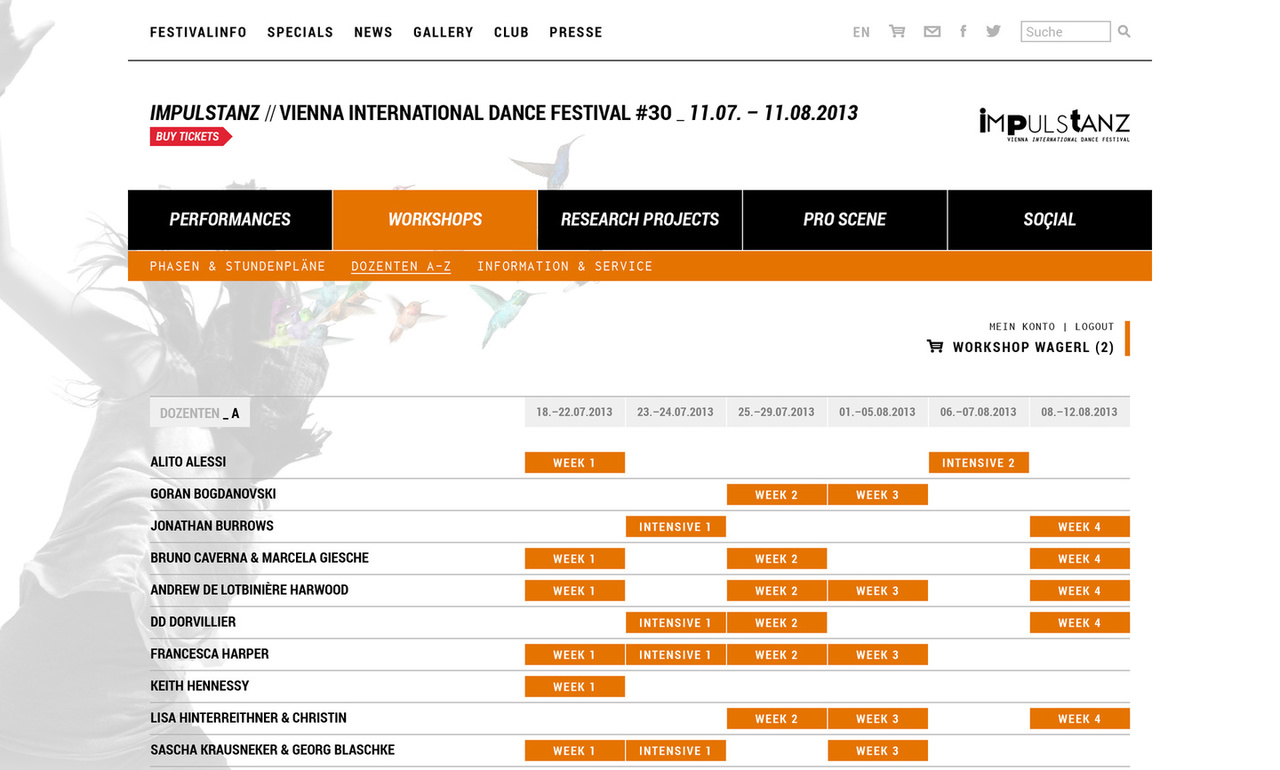Open Andrew de Lotbinière Harwood page

250,590
